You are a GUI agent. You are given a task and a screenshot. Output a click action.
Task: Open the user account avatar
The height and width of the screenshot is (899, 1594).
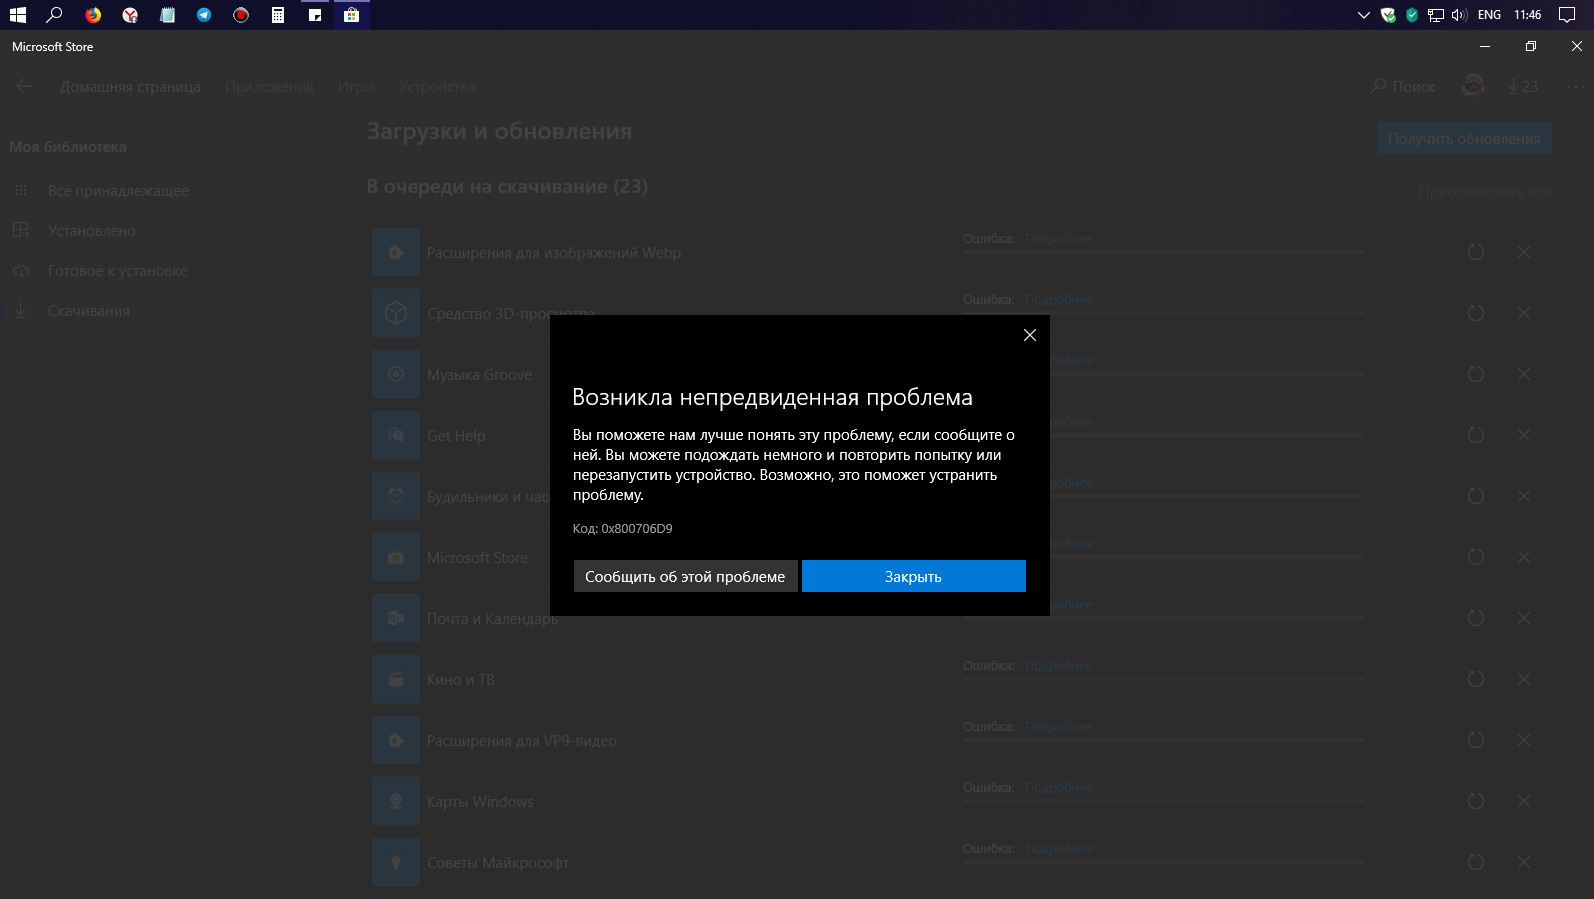[x=1473, y=86]
